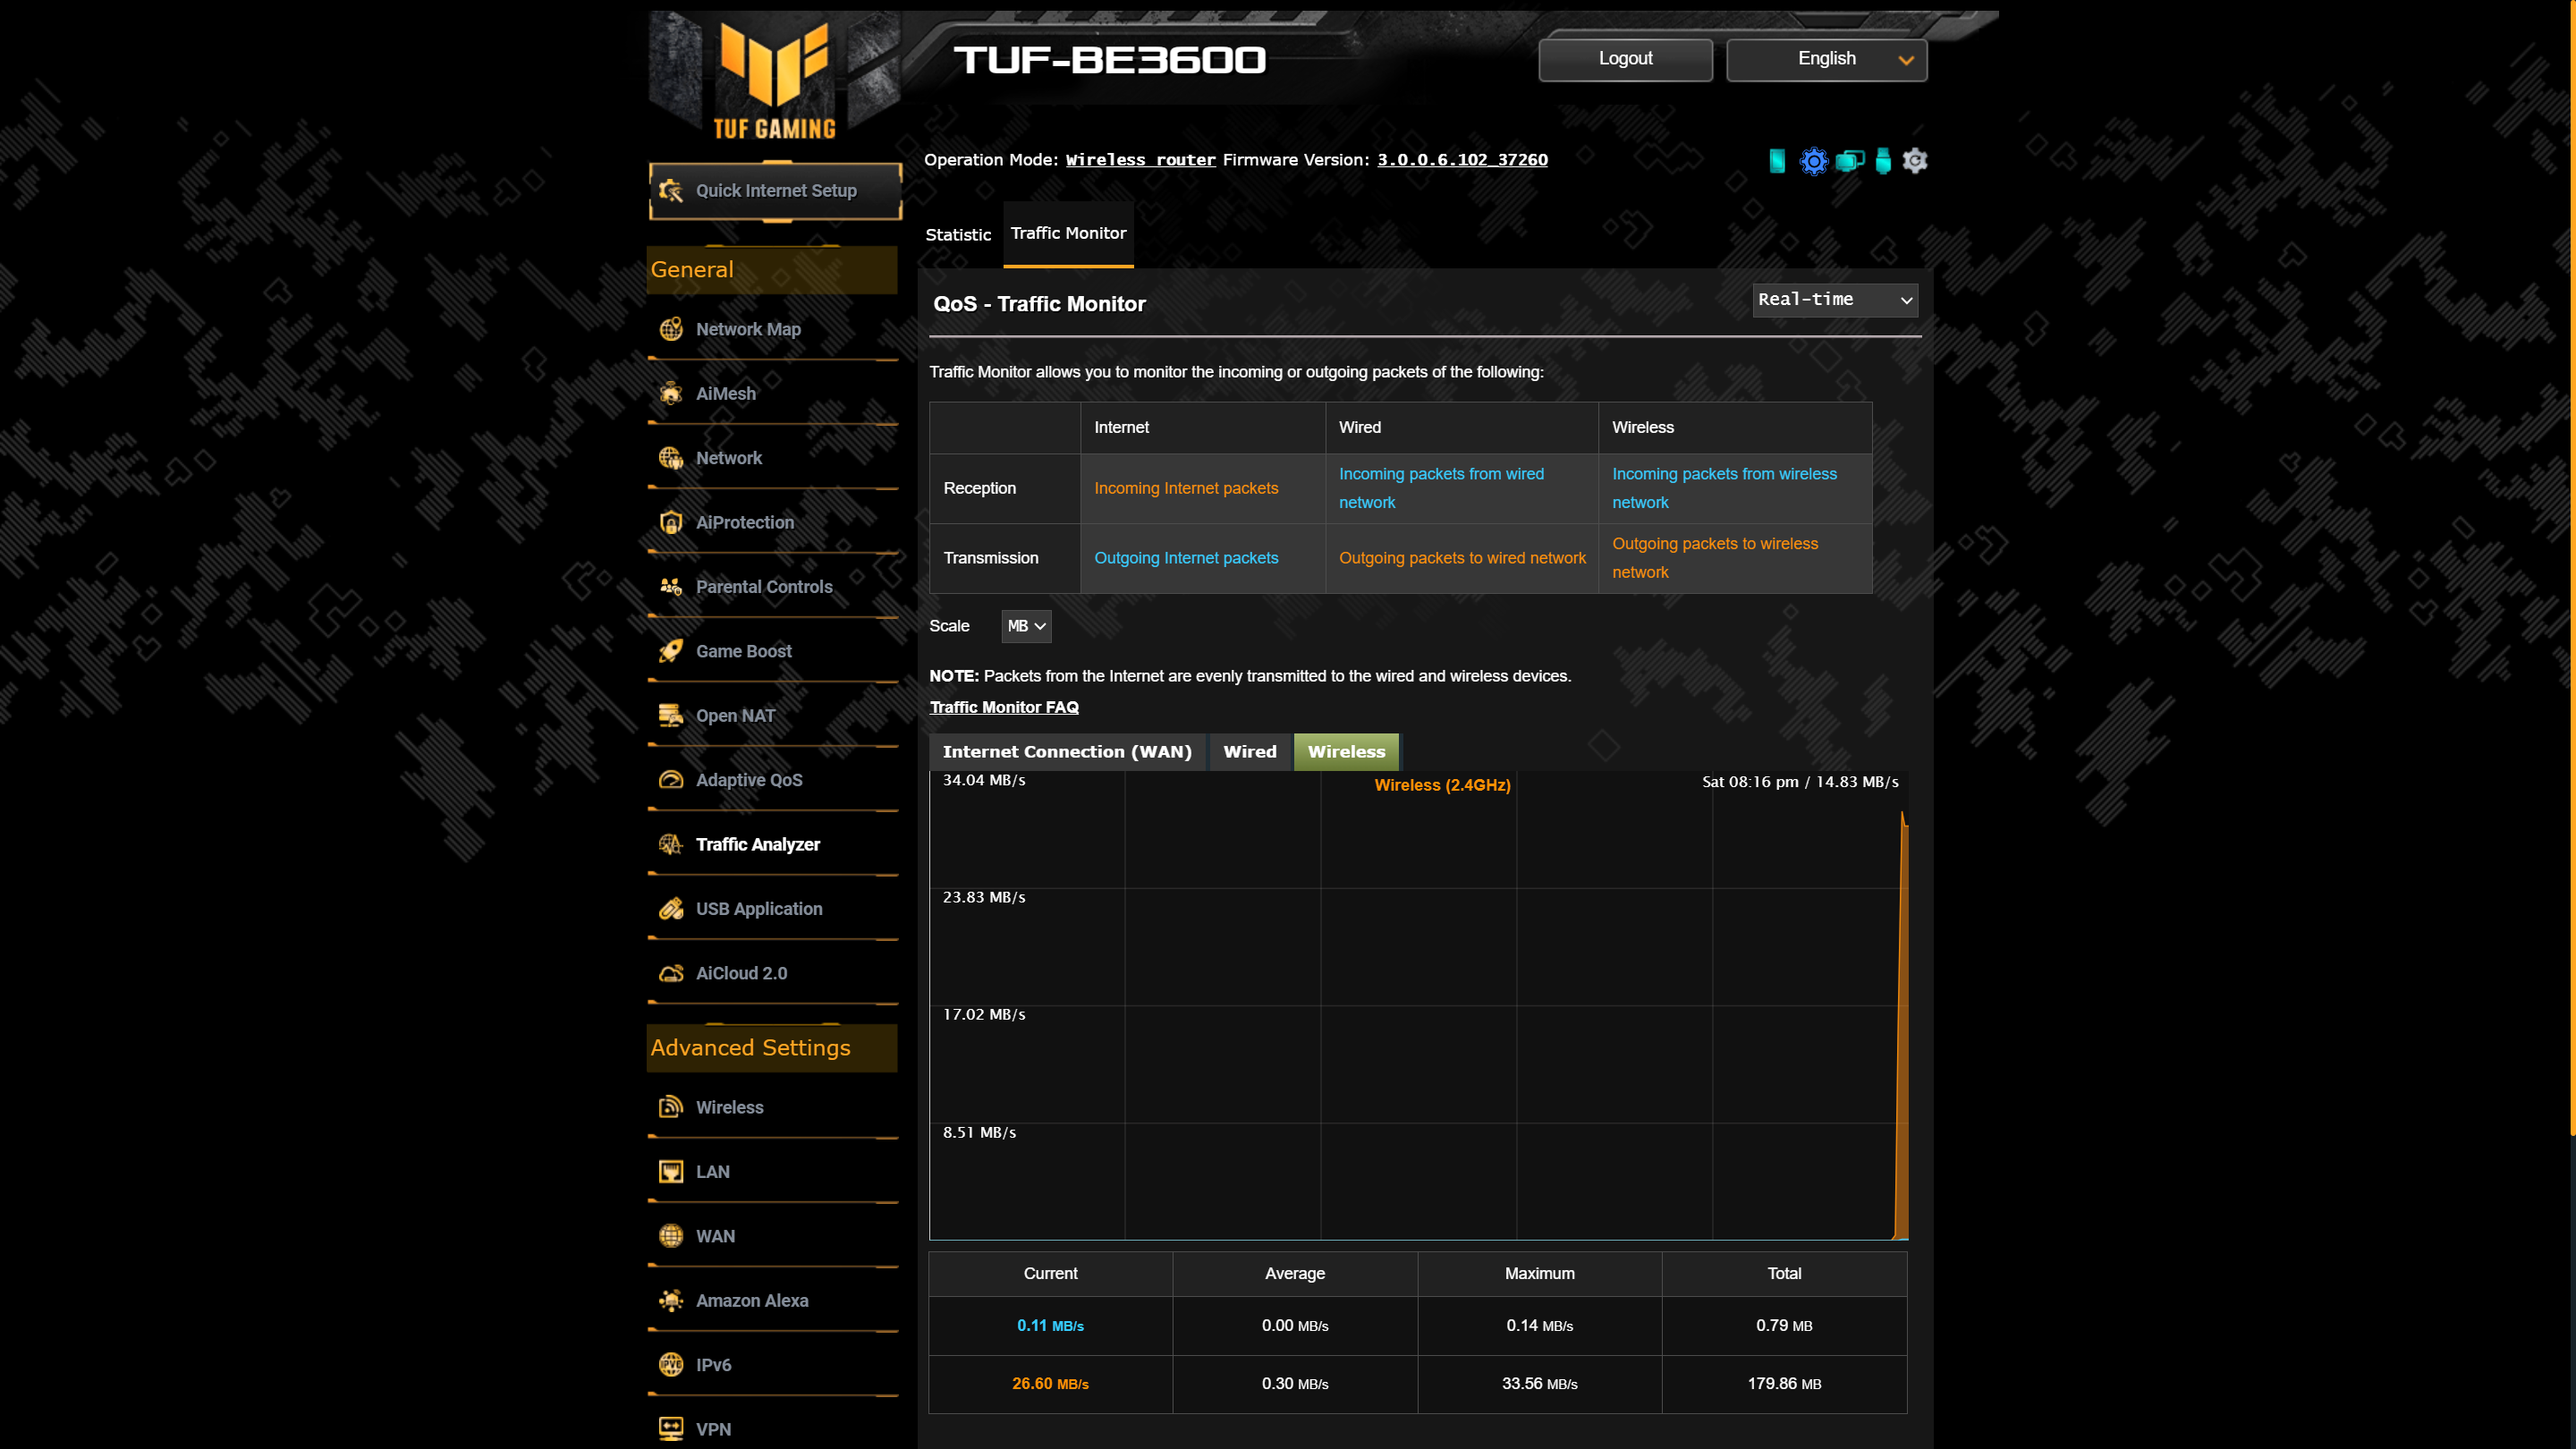Screen dimensions: 2576x1449
Task: Click the mobile app phone status icon
Action: coord(1777,160)
